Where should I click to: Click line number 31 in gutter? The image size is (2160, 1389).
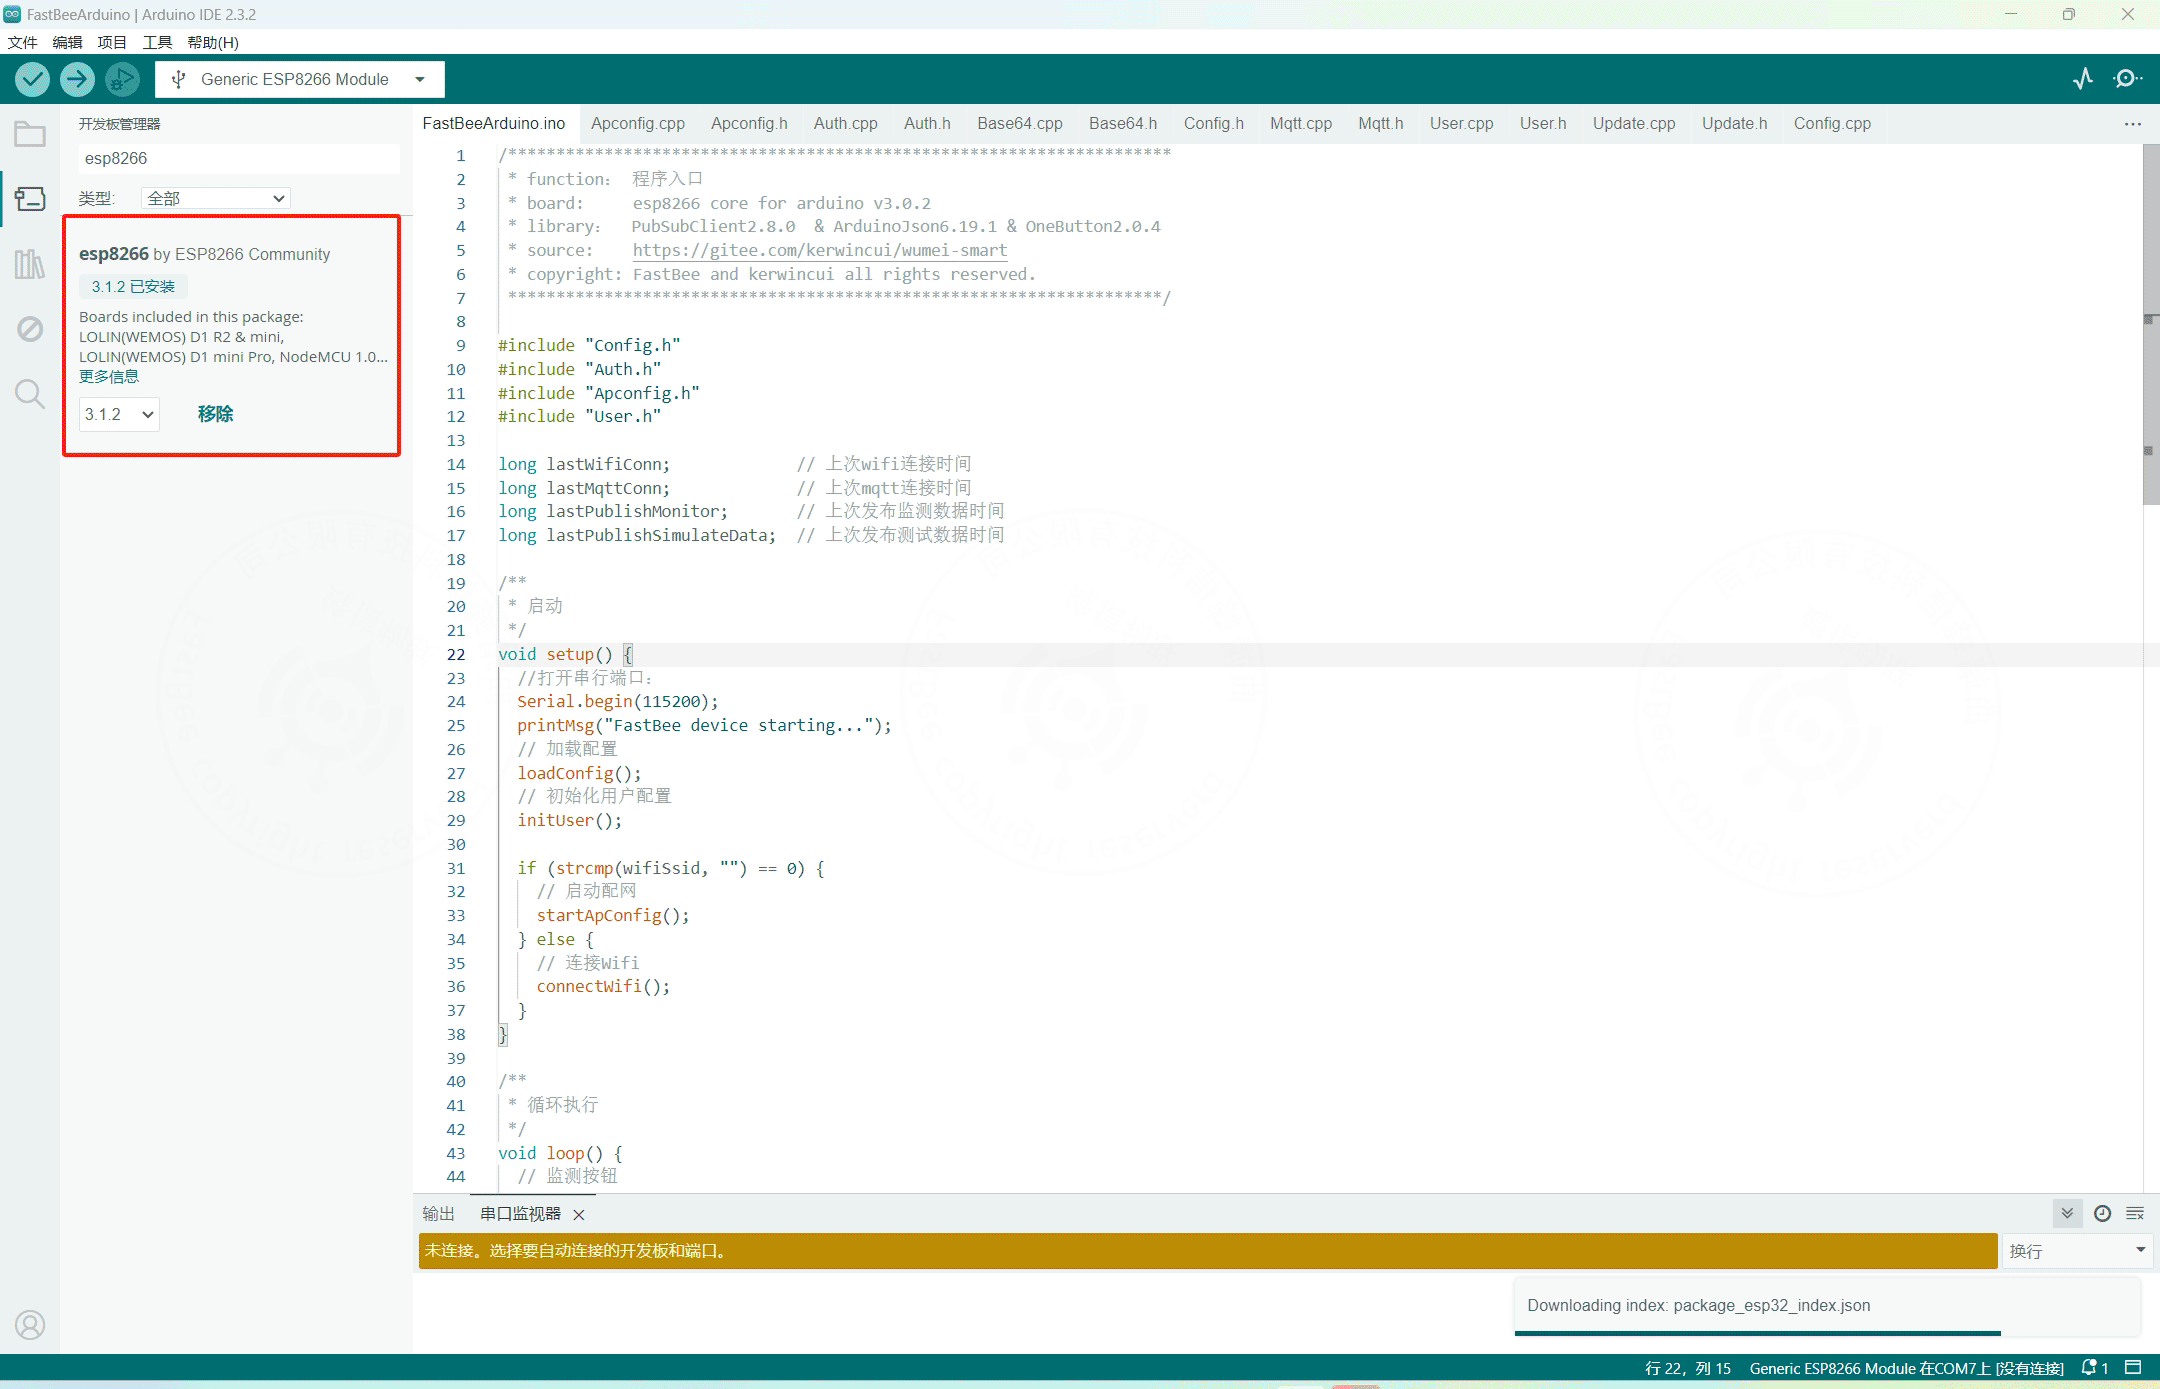(x=456, y=868)
